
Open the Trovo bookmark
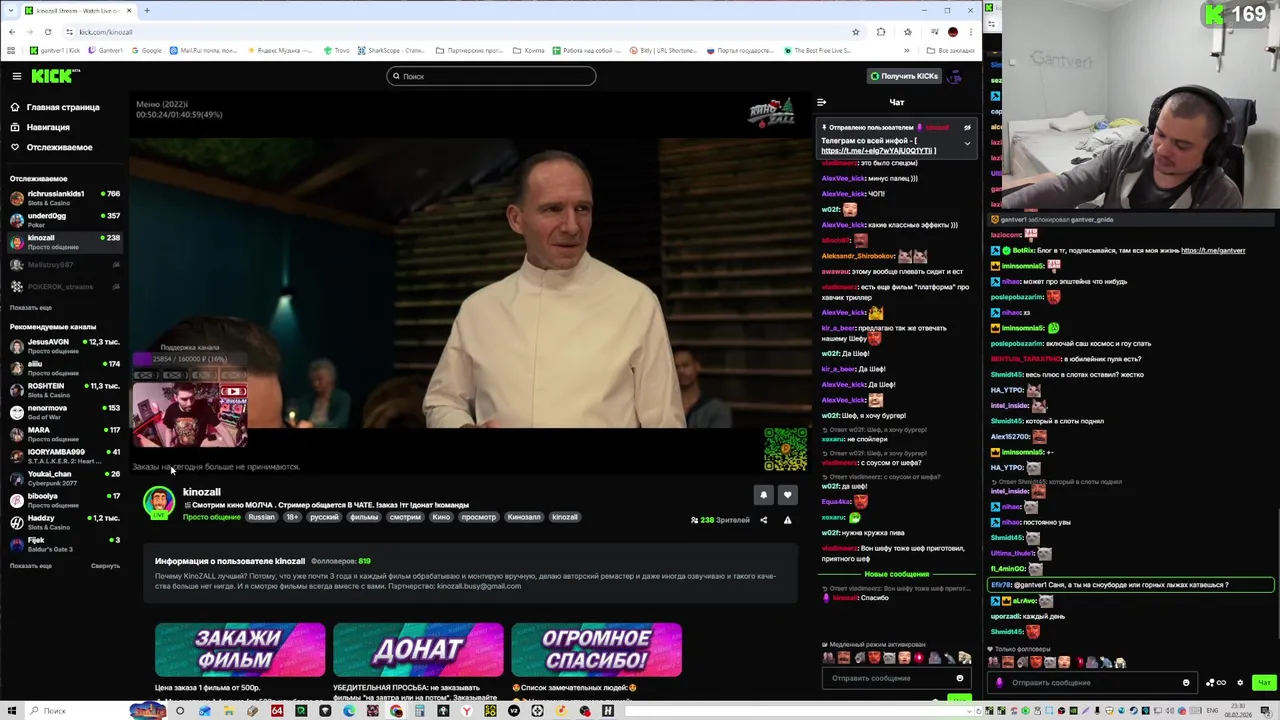(x=337, y=50)
